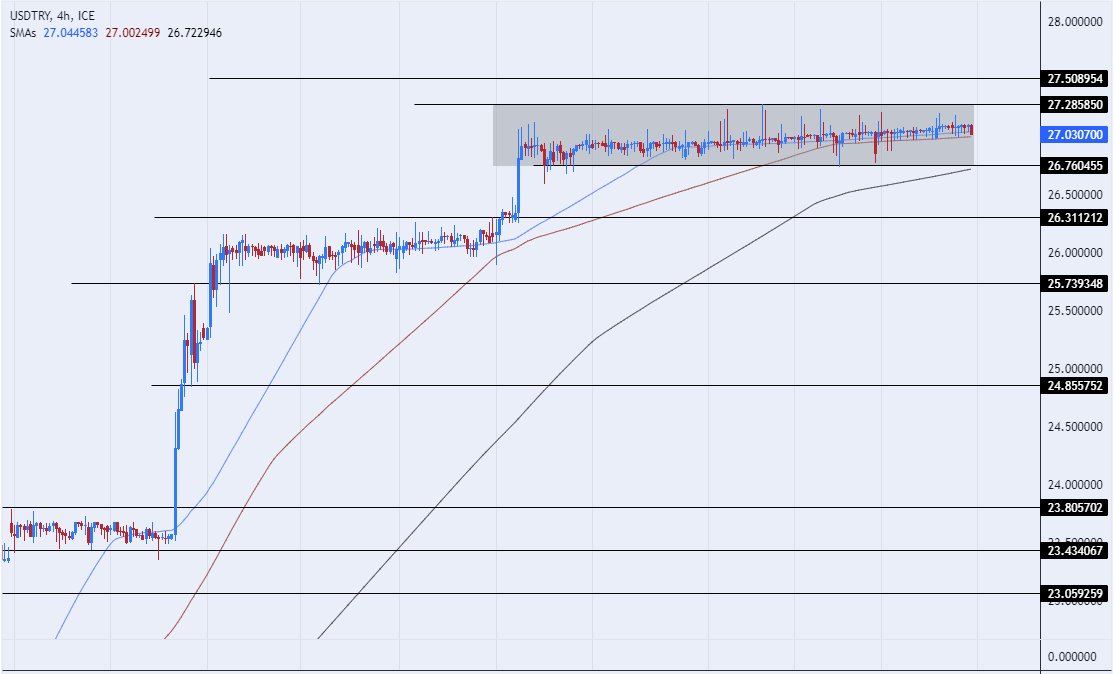The width and height of the screenshot is (1115, 674).
Task: Click the 26.000000 axis tick label
Action: pos(1074,253)
